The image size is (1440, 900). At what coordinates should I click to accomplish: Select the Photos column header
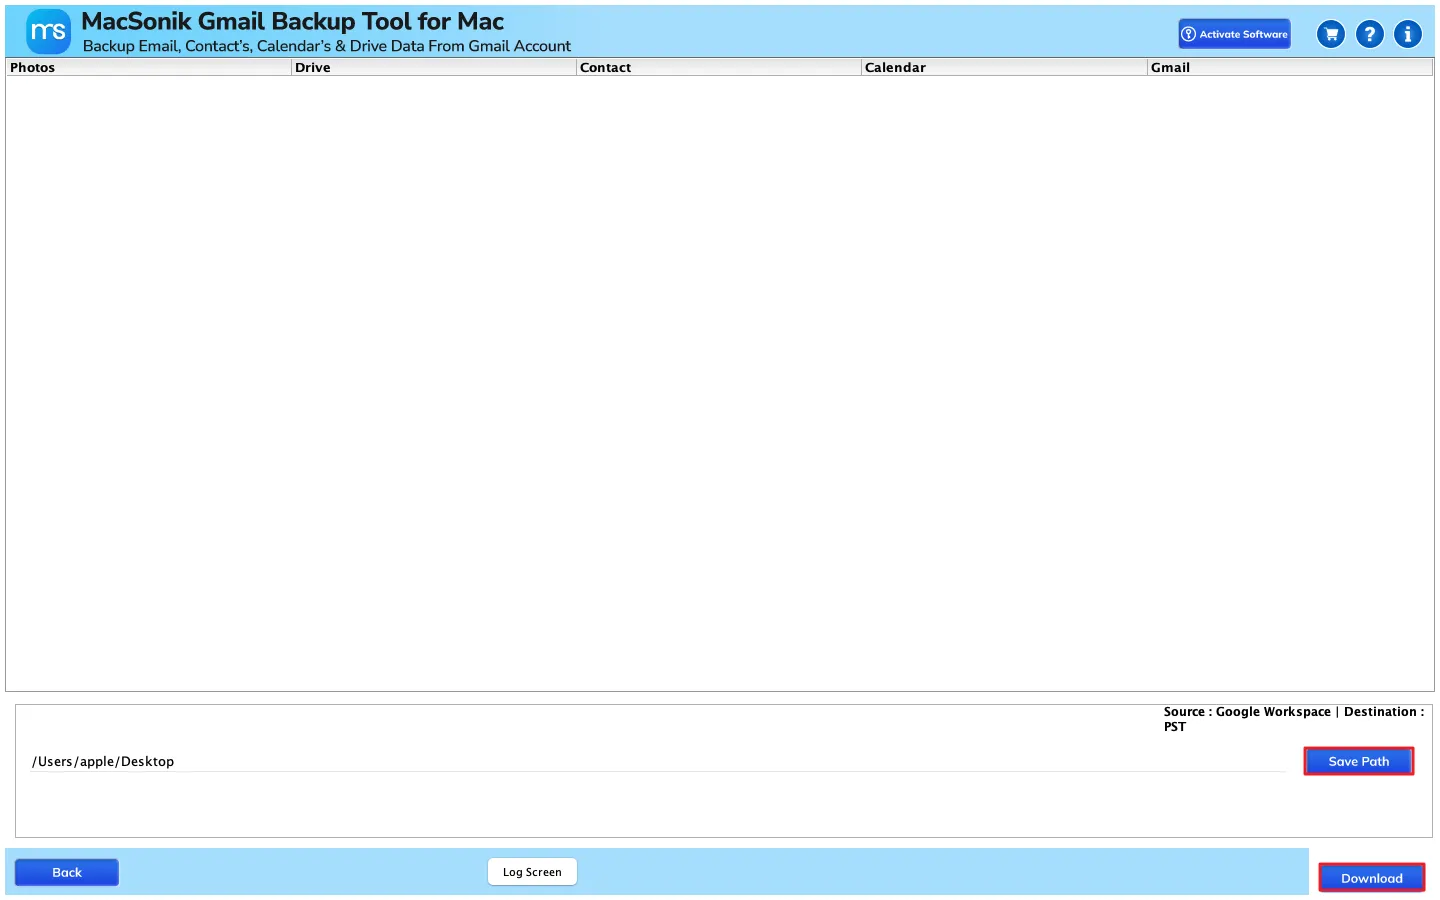point(148,67)
